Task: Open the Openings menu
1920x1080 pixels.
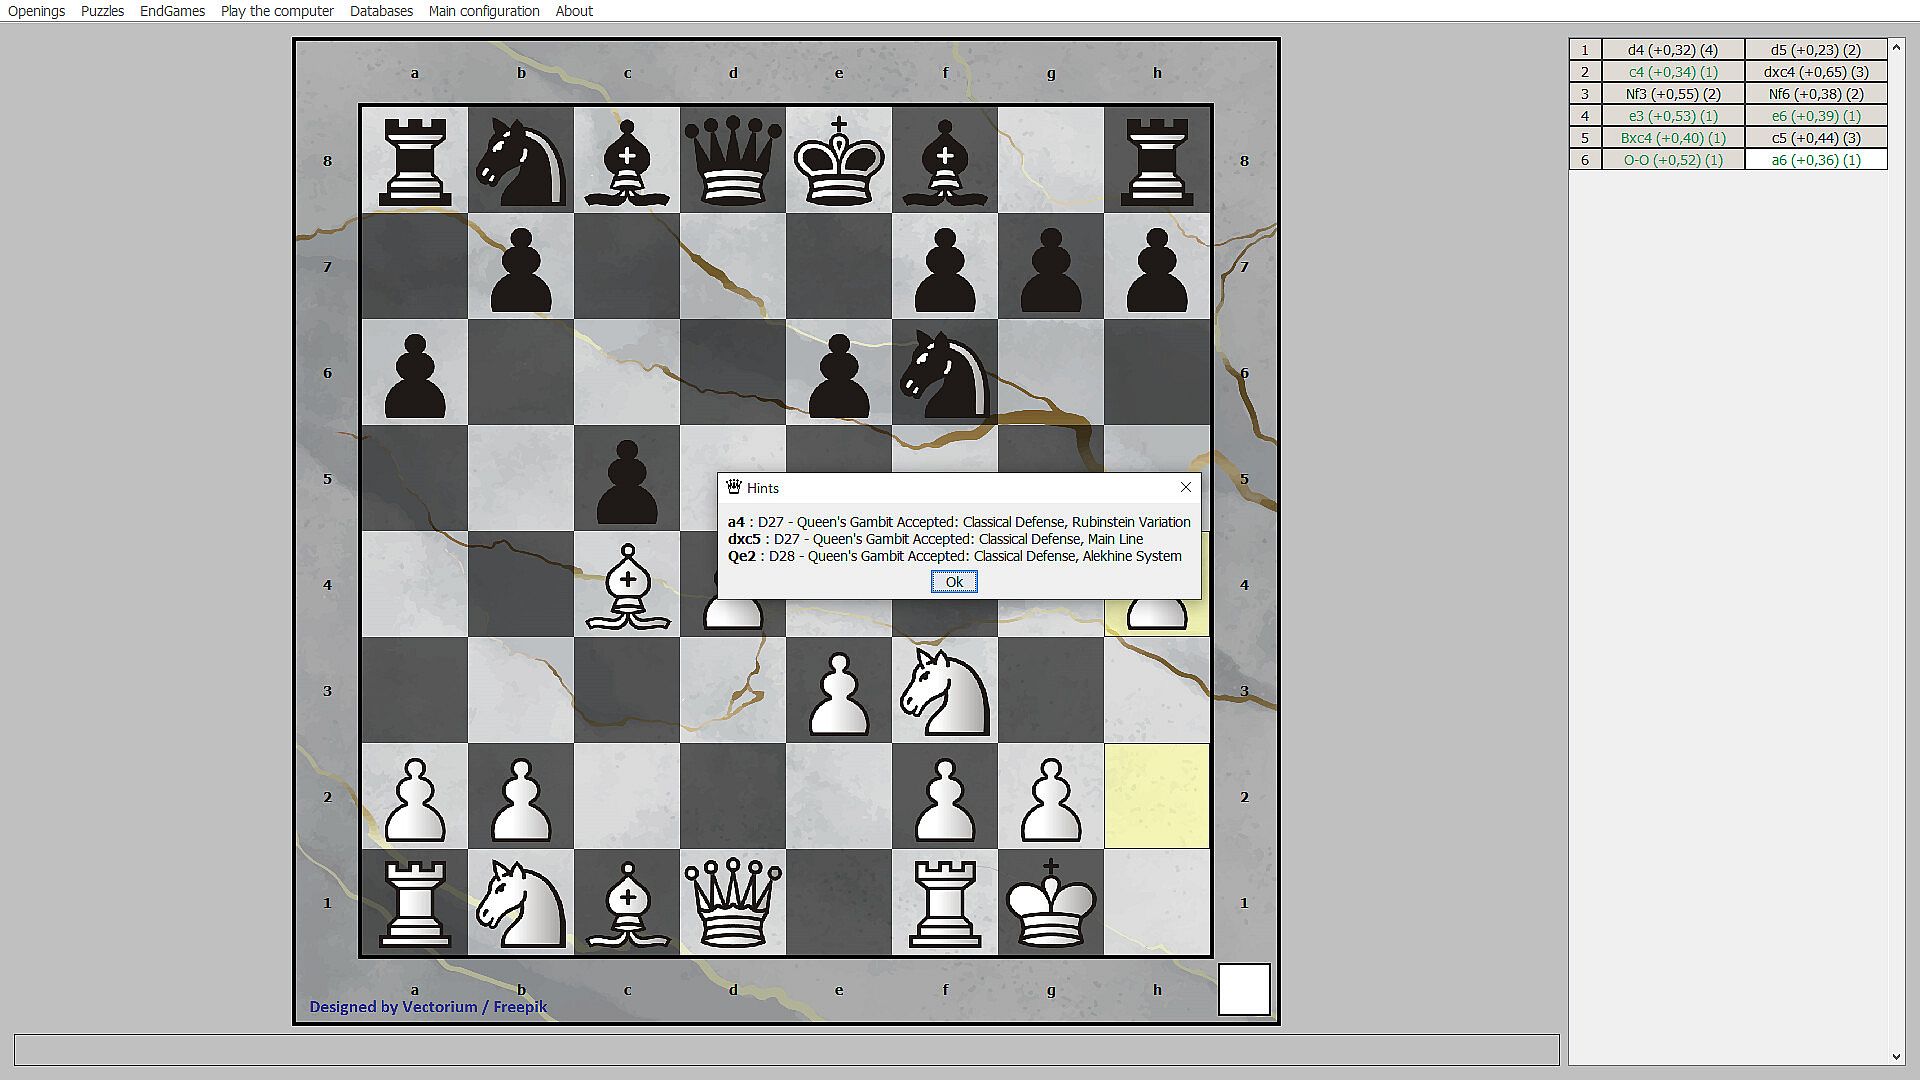Action: click(36, 11)
